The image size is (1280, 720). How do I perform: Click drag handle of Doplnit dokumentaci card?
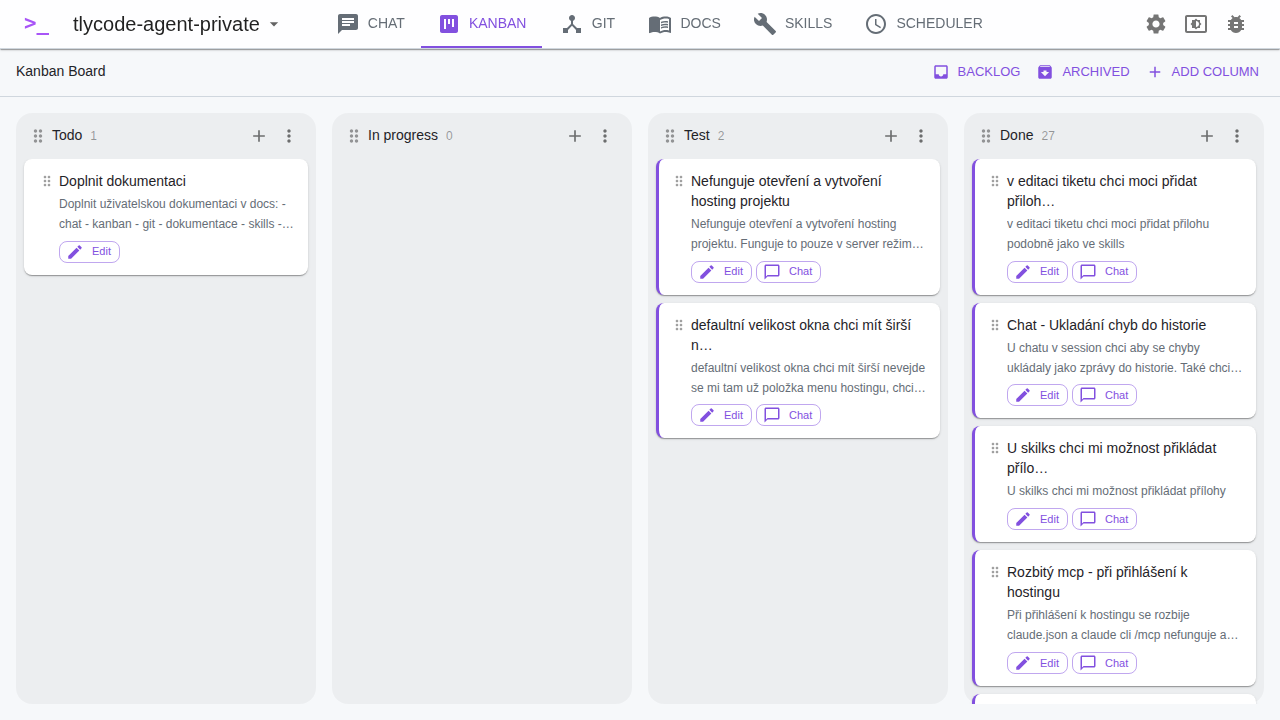(x=47, y=181)
